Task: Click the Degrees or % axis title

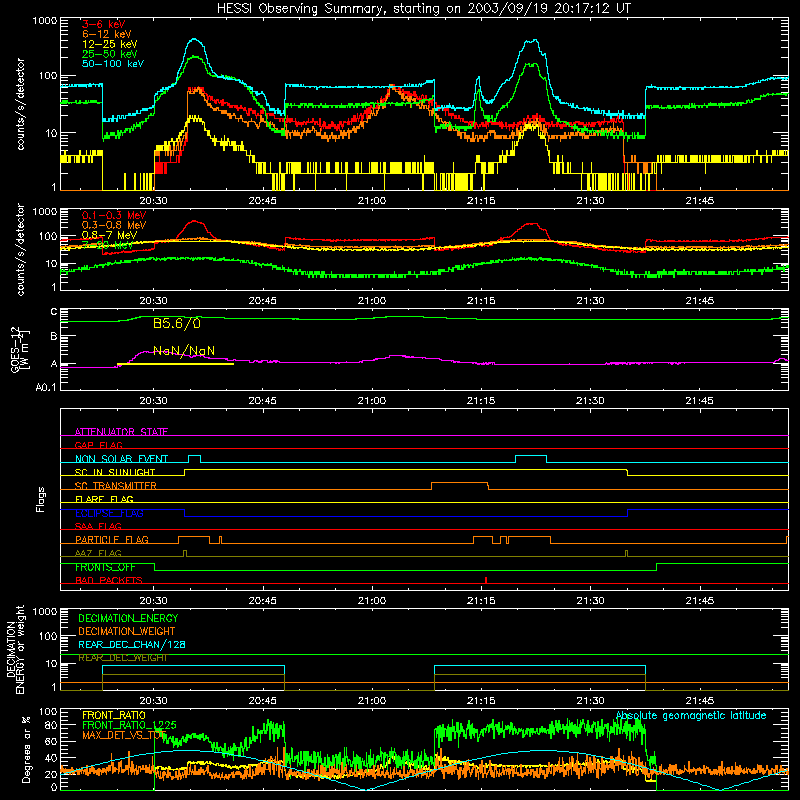Action: point(26,749)
